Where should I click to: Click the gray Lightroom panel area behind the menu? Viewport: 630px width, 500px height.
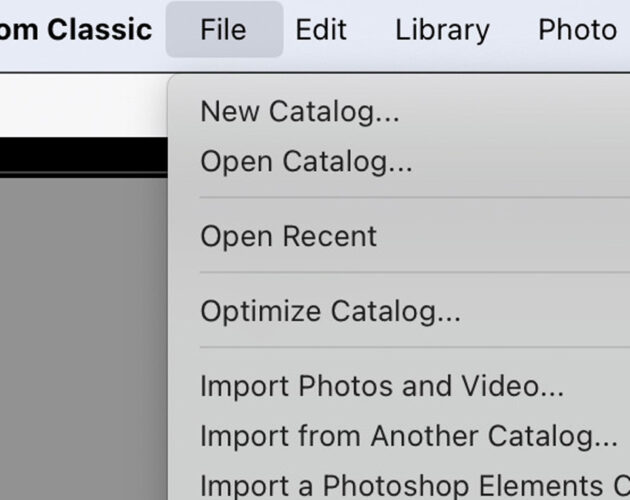coord(84,339)
